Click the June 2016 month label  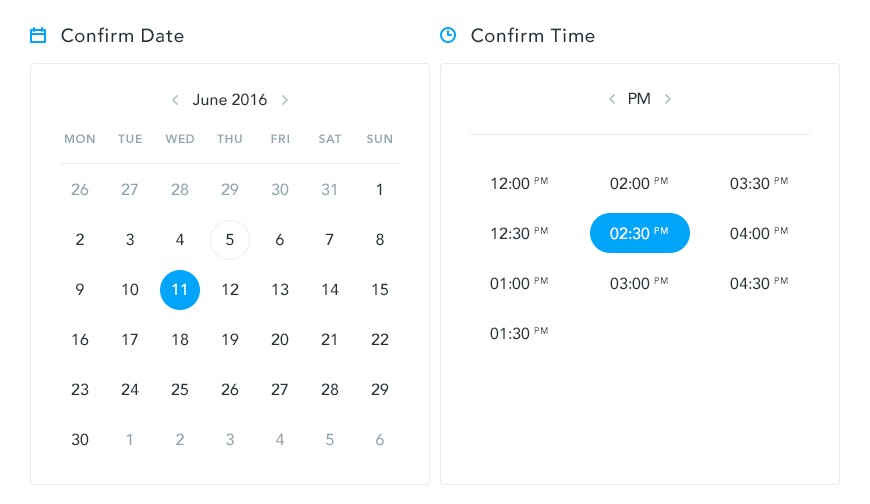tap(230, 100)
